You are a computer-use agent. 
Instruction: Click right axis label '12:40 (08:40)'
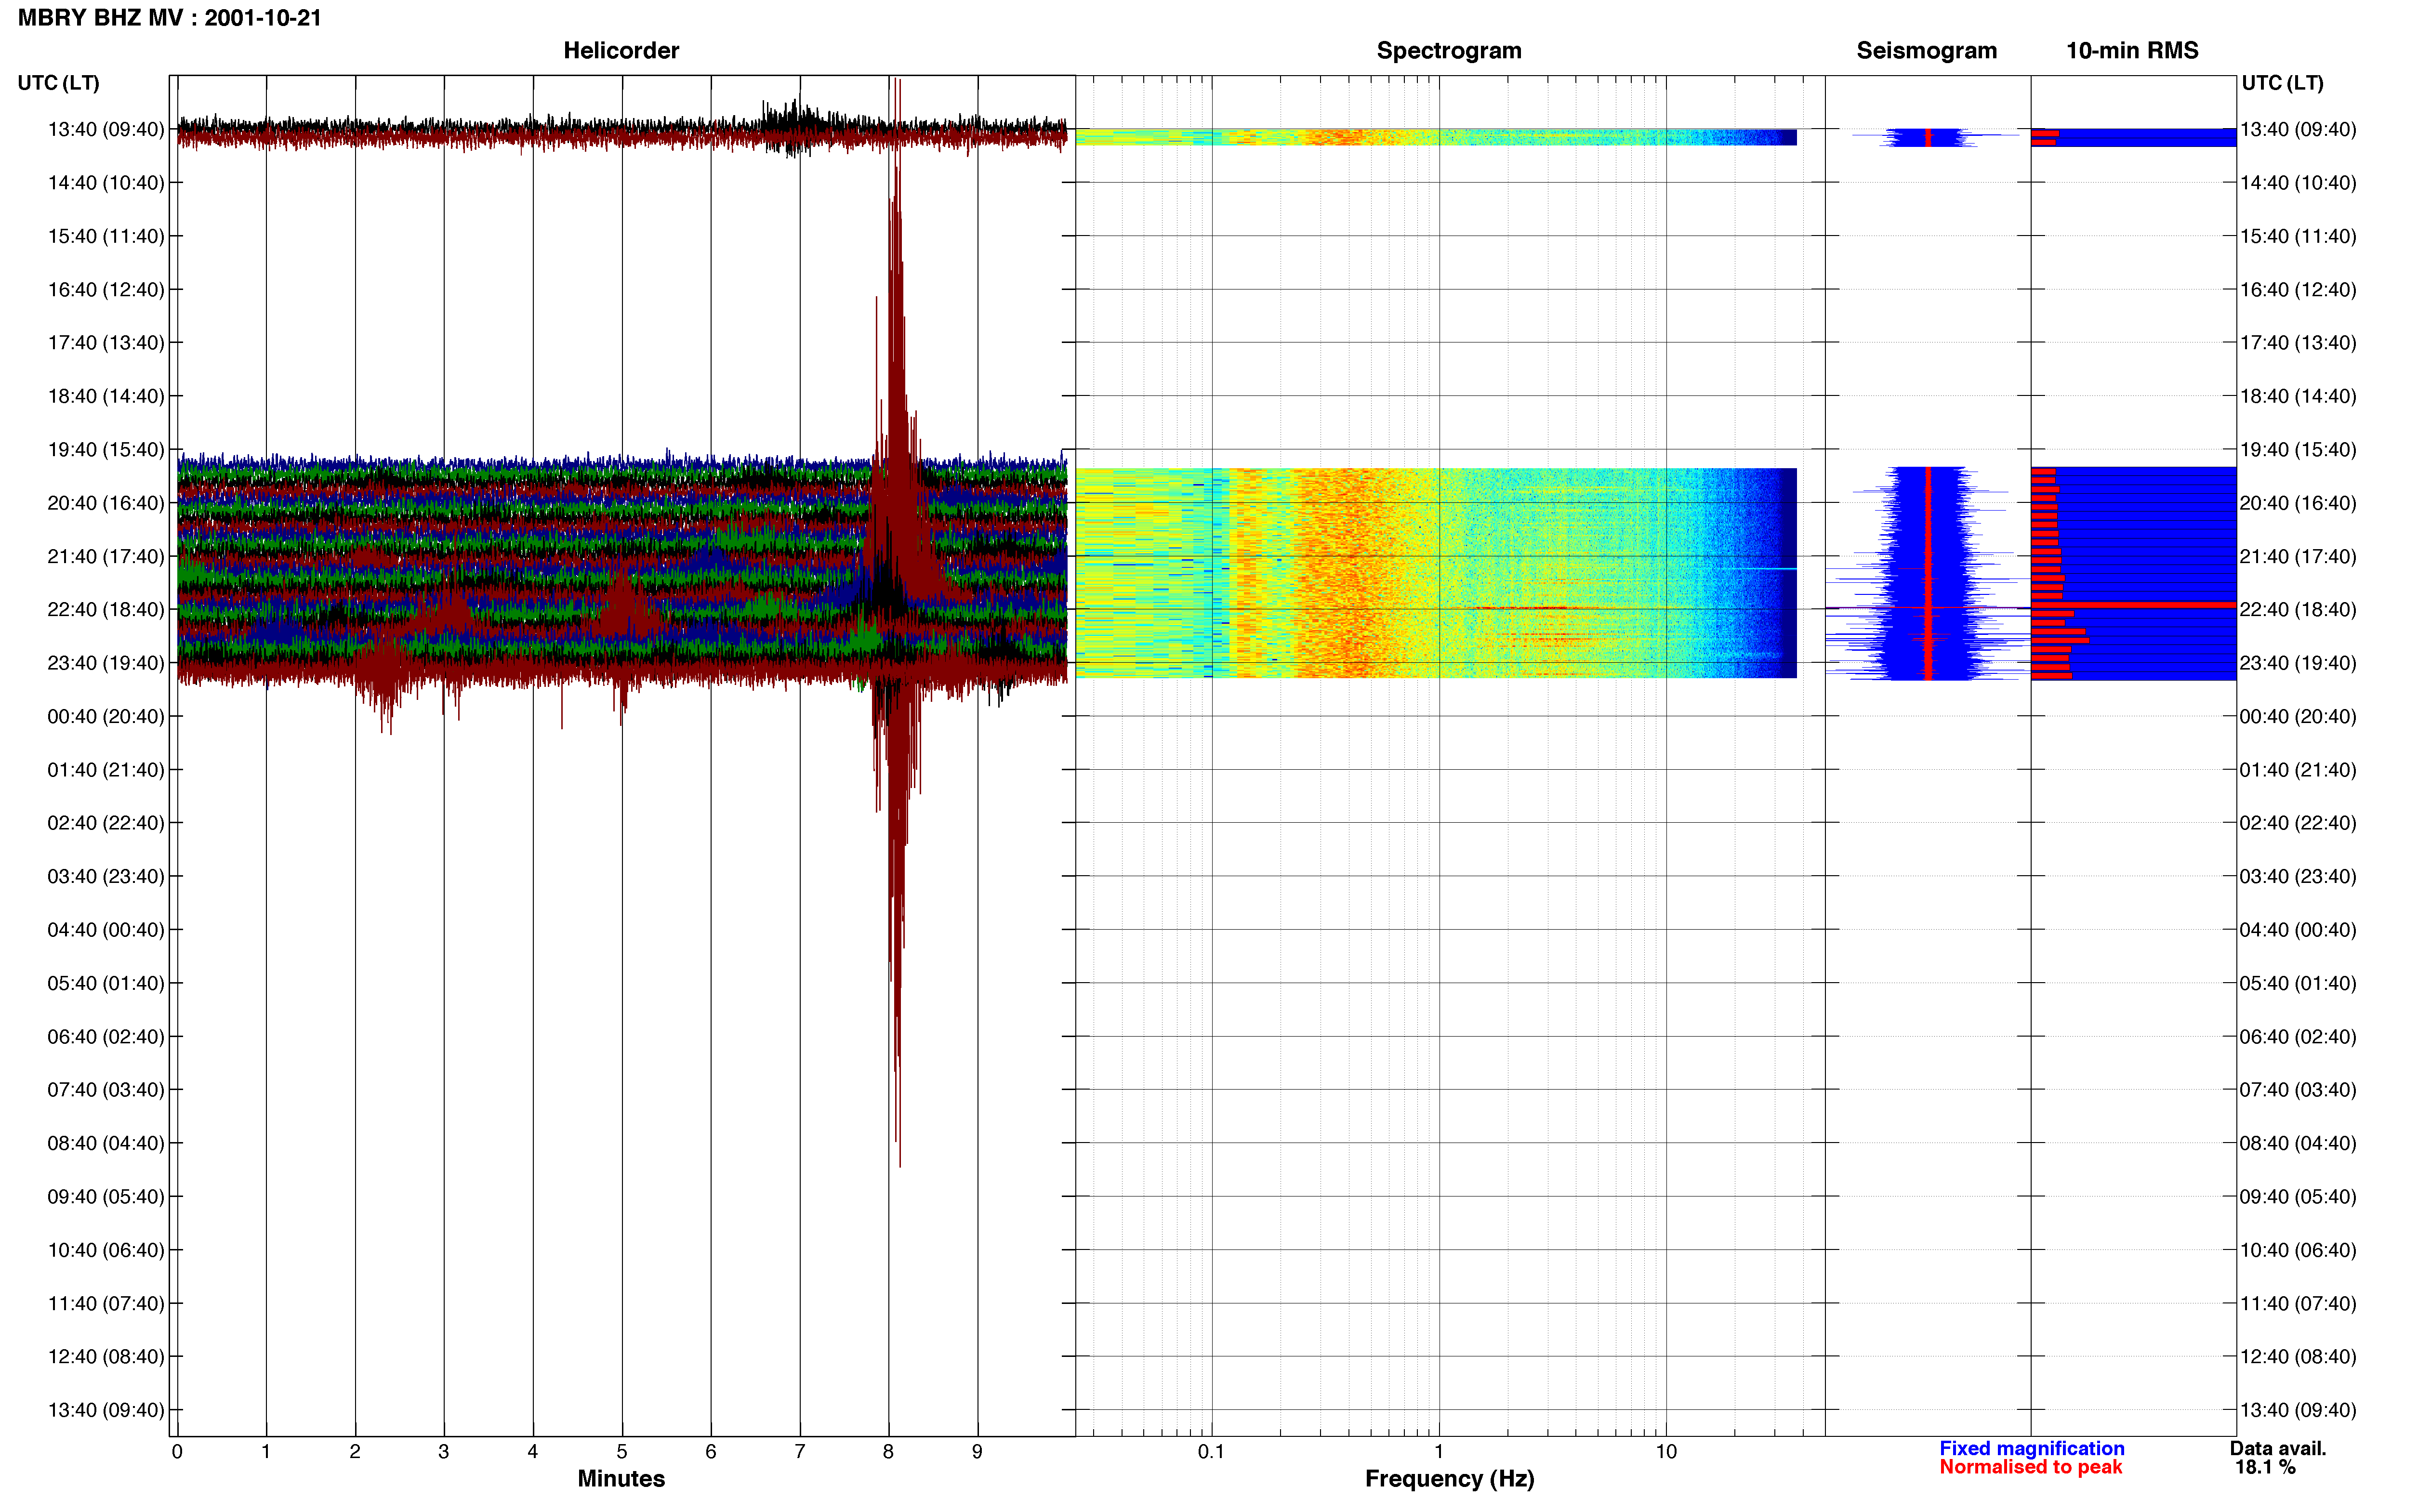[2298, 1357]
